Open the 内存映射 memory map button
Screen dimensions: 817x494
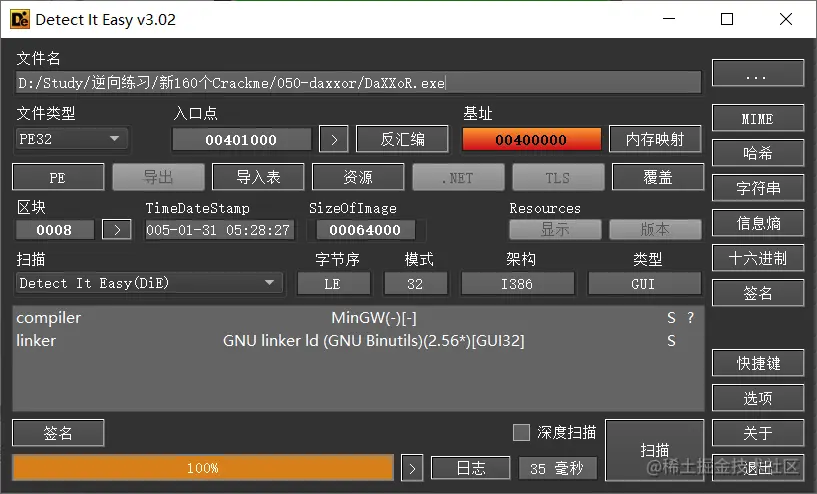tap(655, 139)
